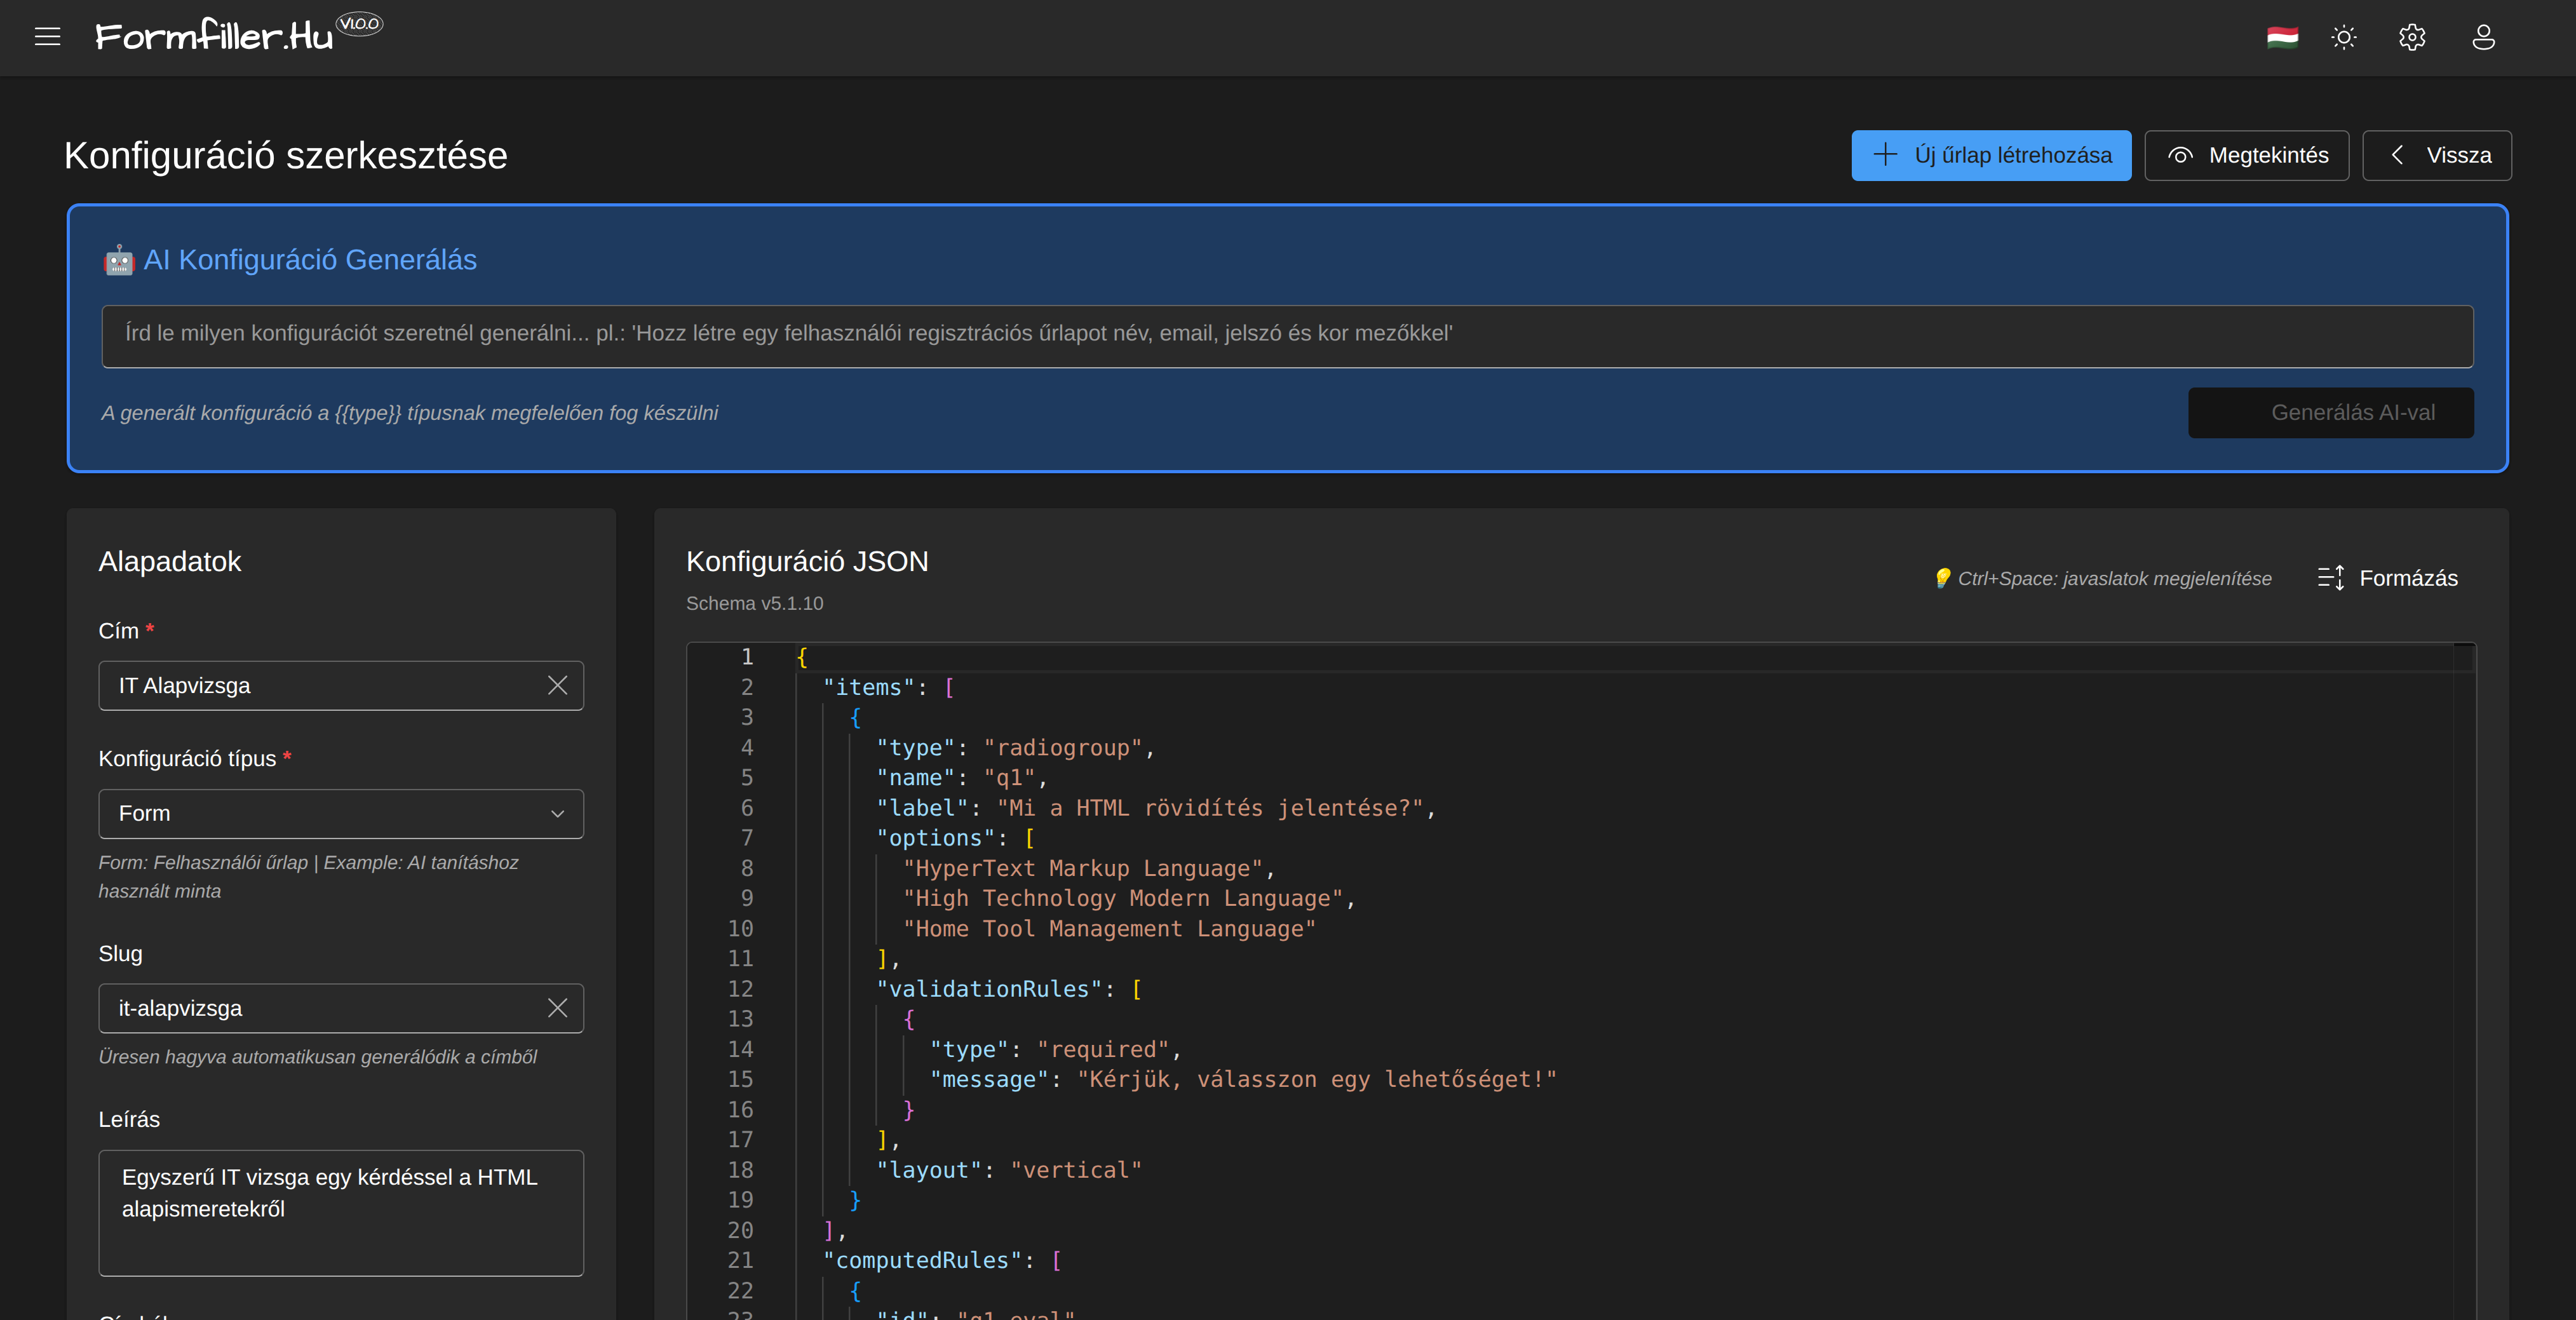Clear the IT Alapvizsga title with its X icon
Image resolution: width=2576 pixels, height=1320 pixels.
(x=558, y=685)
